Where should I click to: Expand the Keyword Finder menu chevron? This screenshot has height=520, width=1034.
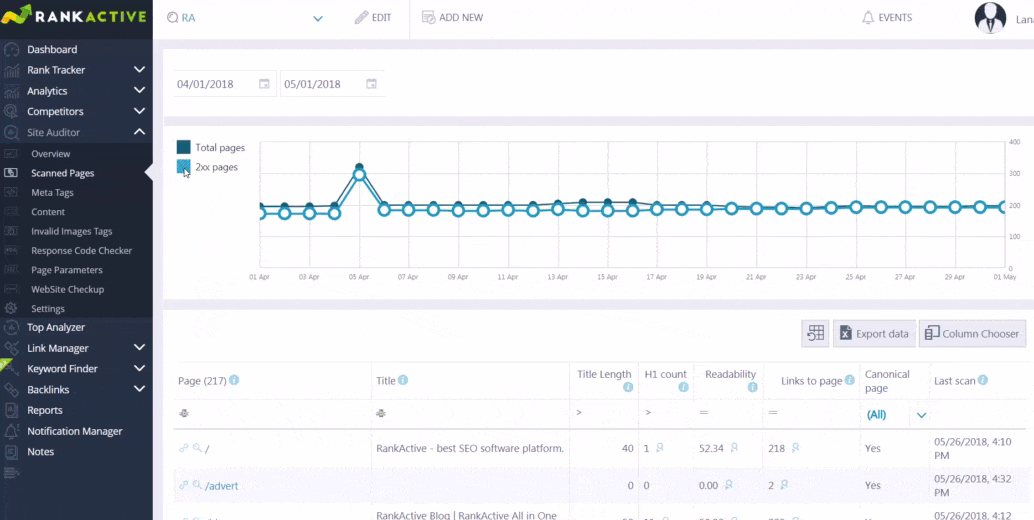pos(139,369)
